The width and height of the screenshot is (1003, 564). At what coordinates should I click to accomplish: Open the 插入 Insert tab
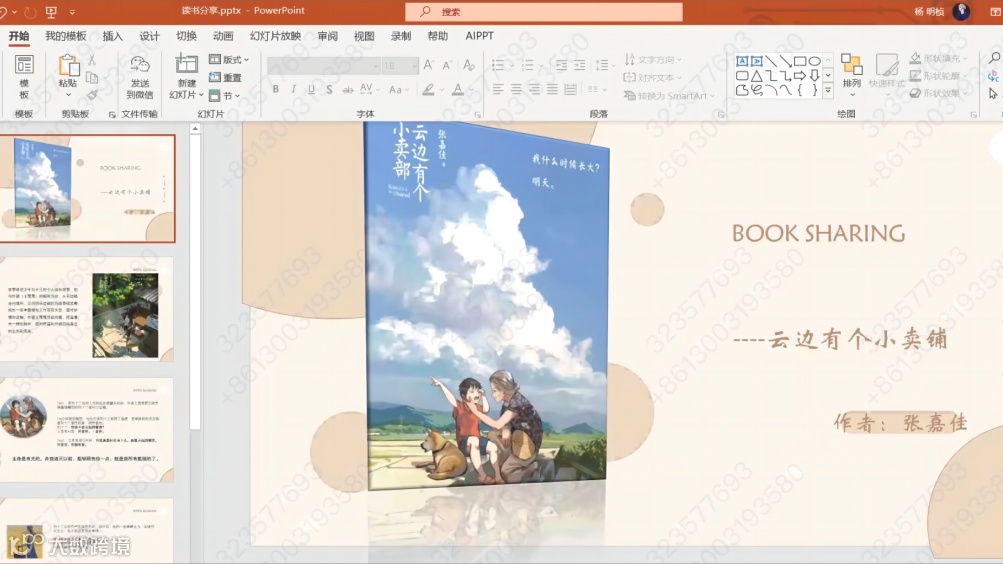pyautogui.click(x=113, y=36)
